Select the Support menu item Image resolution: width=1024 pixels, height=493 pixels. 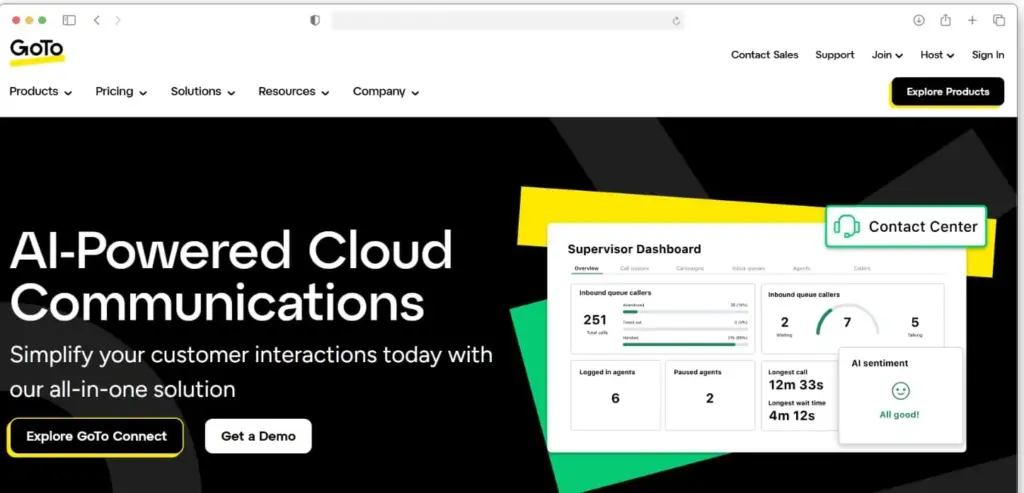point(834,55)
